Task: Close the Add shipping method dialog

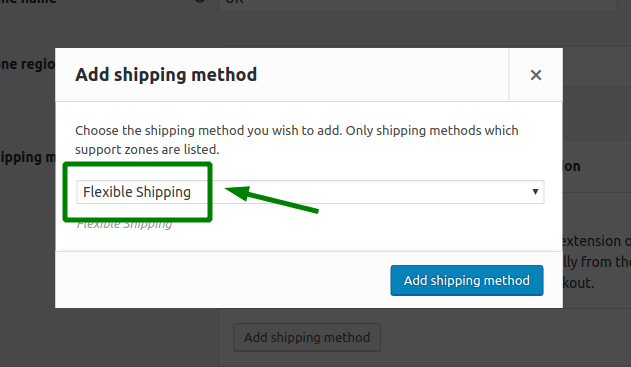Action: pos(536,75)
